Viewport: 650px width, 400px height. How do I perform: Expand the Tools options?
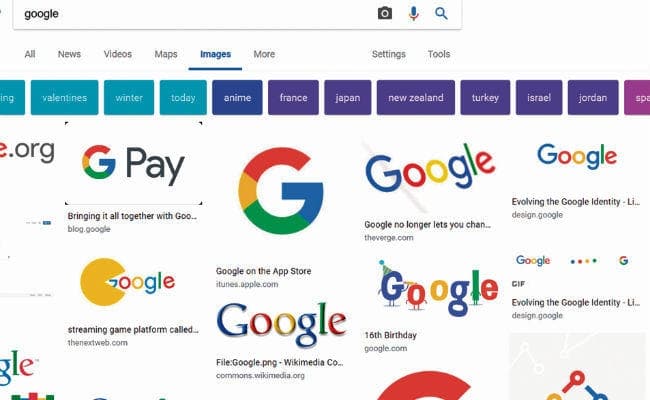click(439, 54)
